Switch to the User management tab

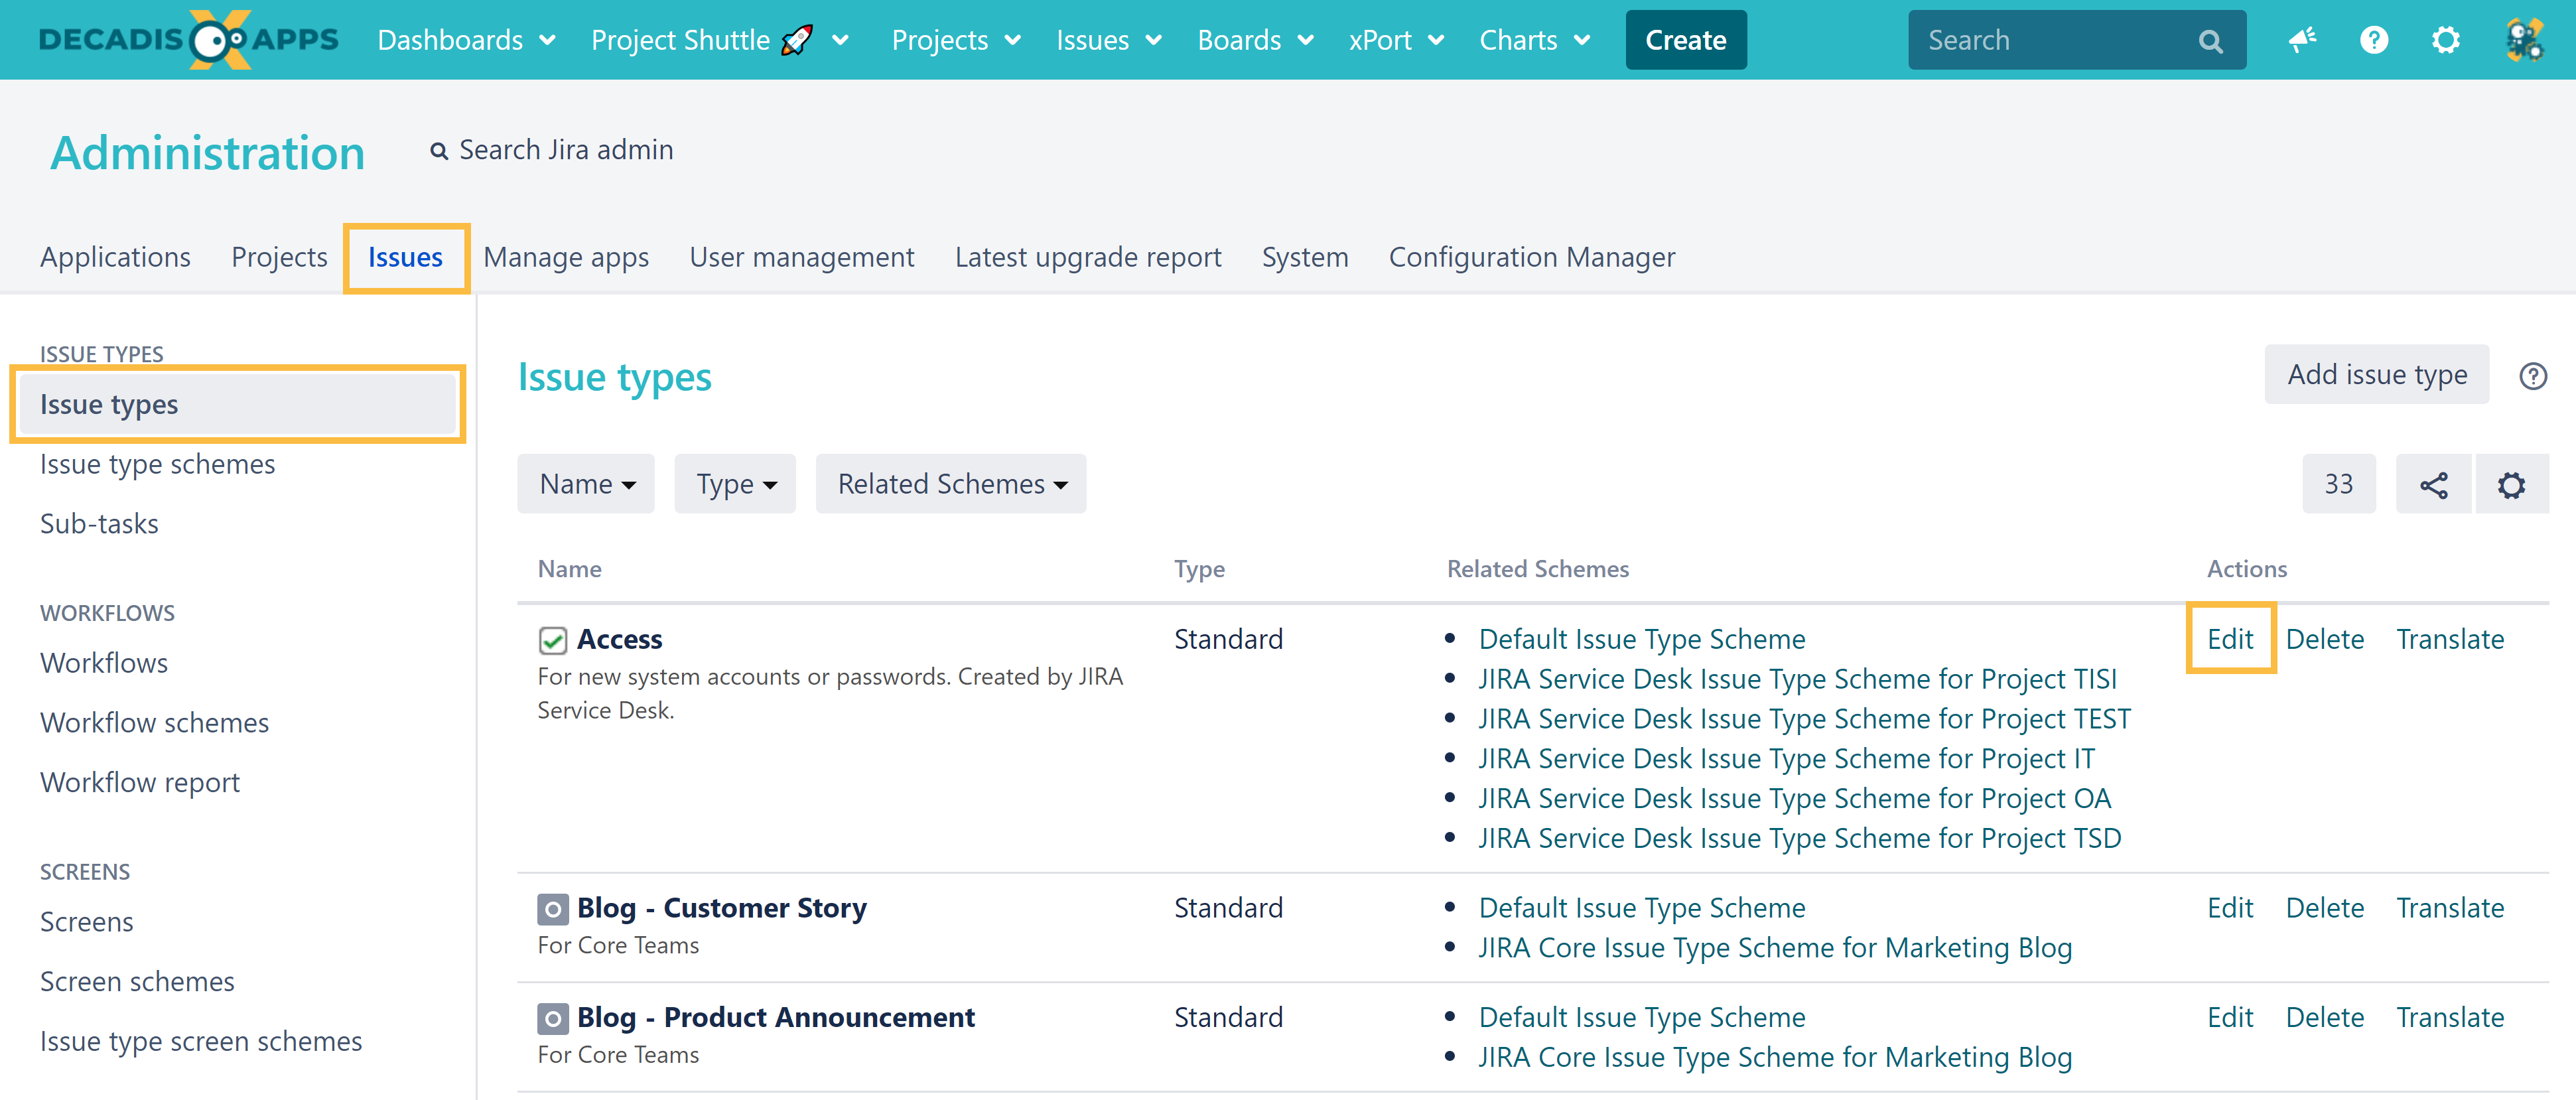(x=802, y=258)
